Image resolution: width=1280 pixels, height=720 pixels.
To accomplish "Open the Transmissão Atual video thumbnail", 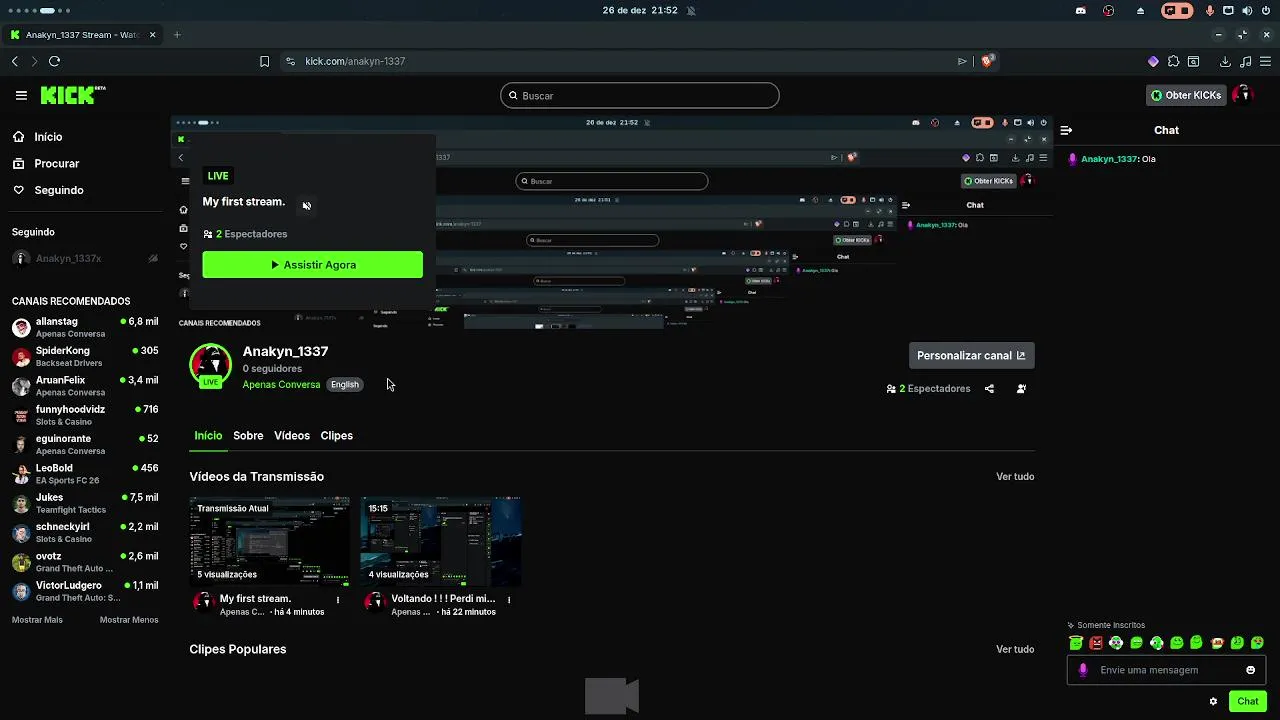I will 270,541.
